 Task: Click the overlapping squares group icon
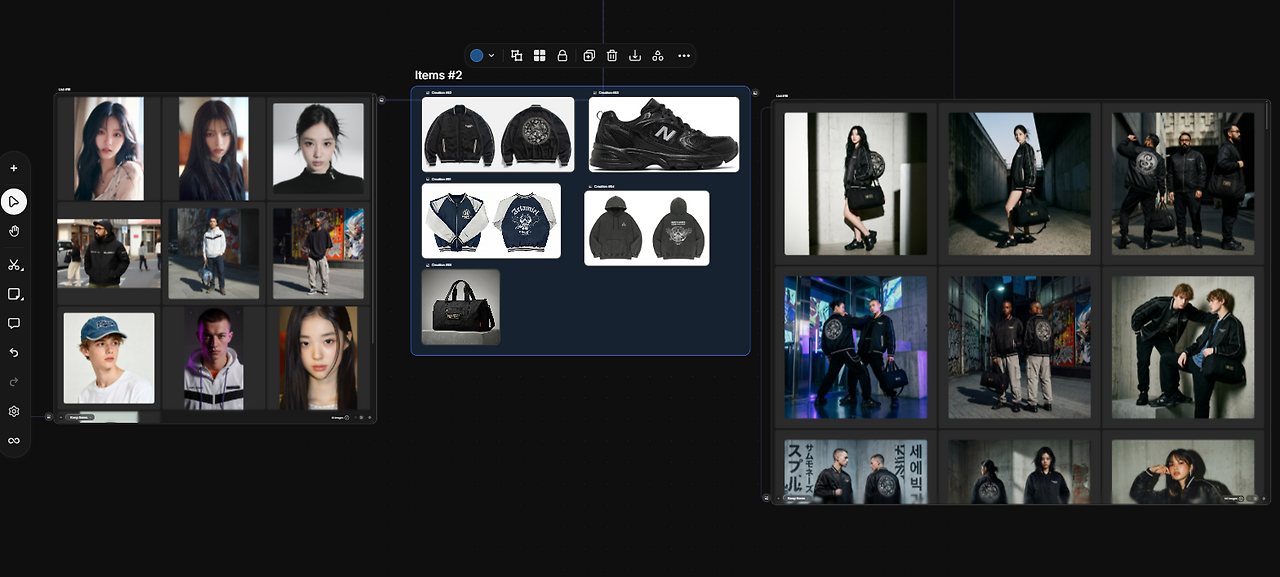(517, 56)
